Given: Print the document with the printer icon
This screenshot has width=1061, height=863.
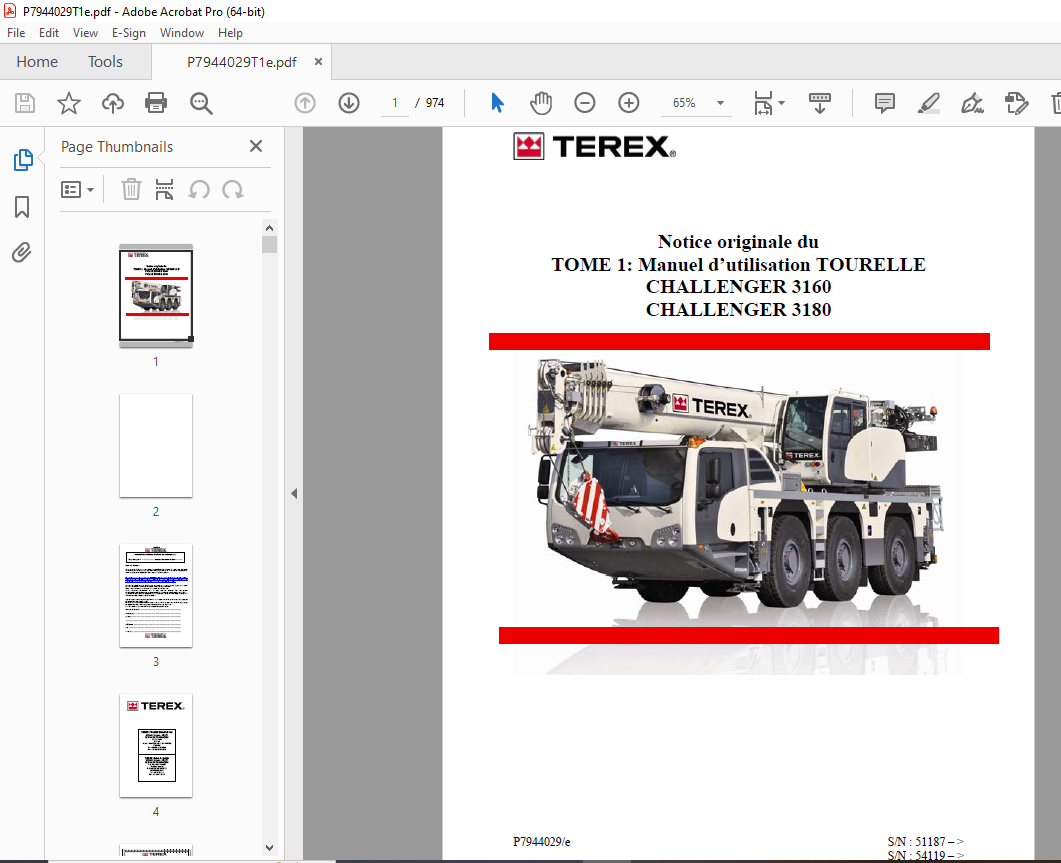Looking at the screenshot, I should (156, 103).
